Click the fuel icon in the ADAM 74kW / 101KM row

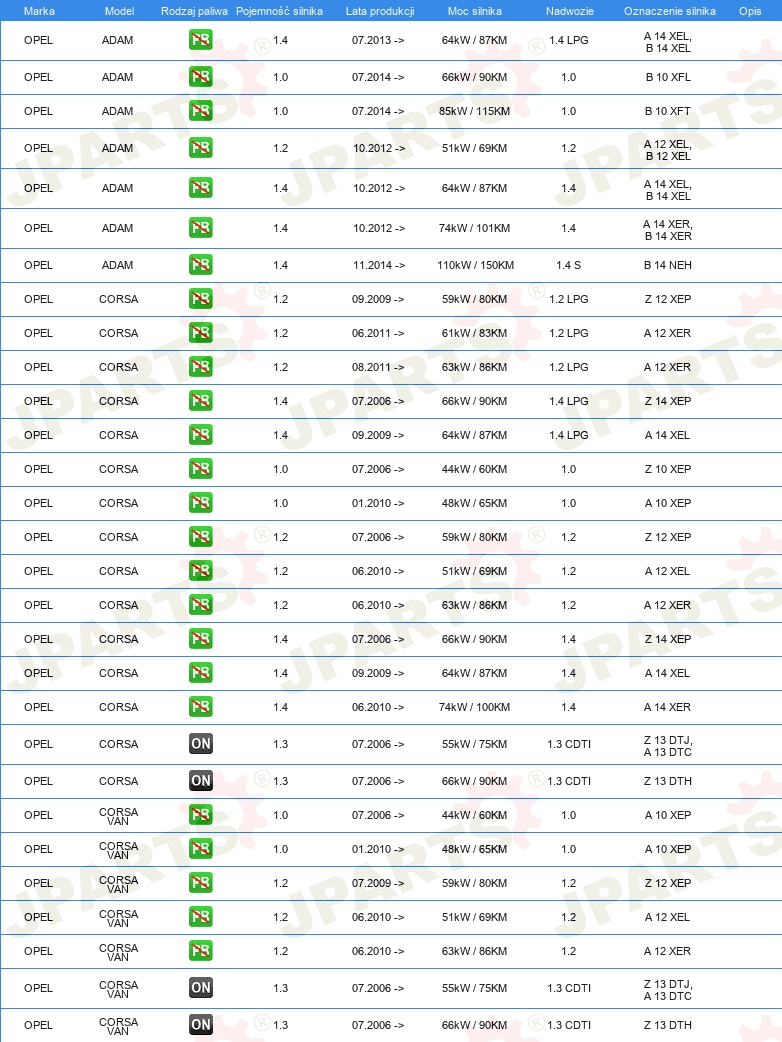point(201,228)
